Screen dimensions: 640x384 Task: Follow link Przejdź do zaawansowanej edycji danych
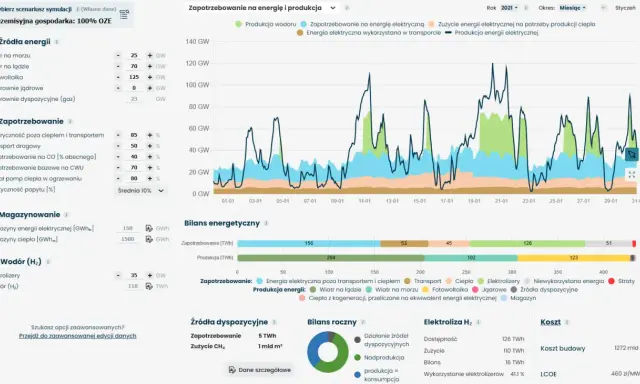click(78, 336)
